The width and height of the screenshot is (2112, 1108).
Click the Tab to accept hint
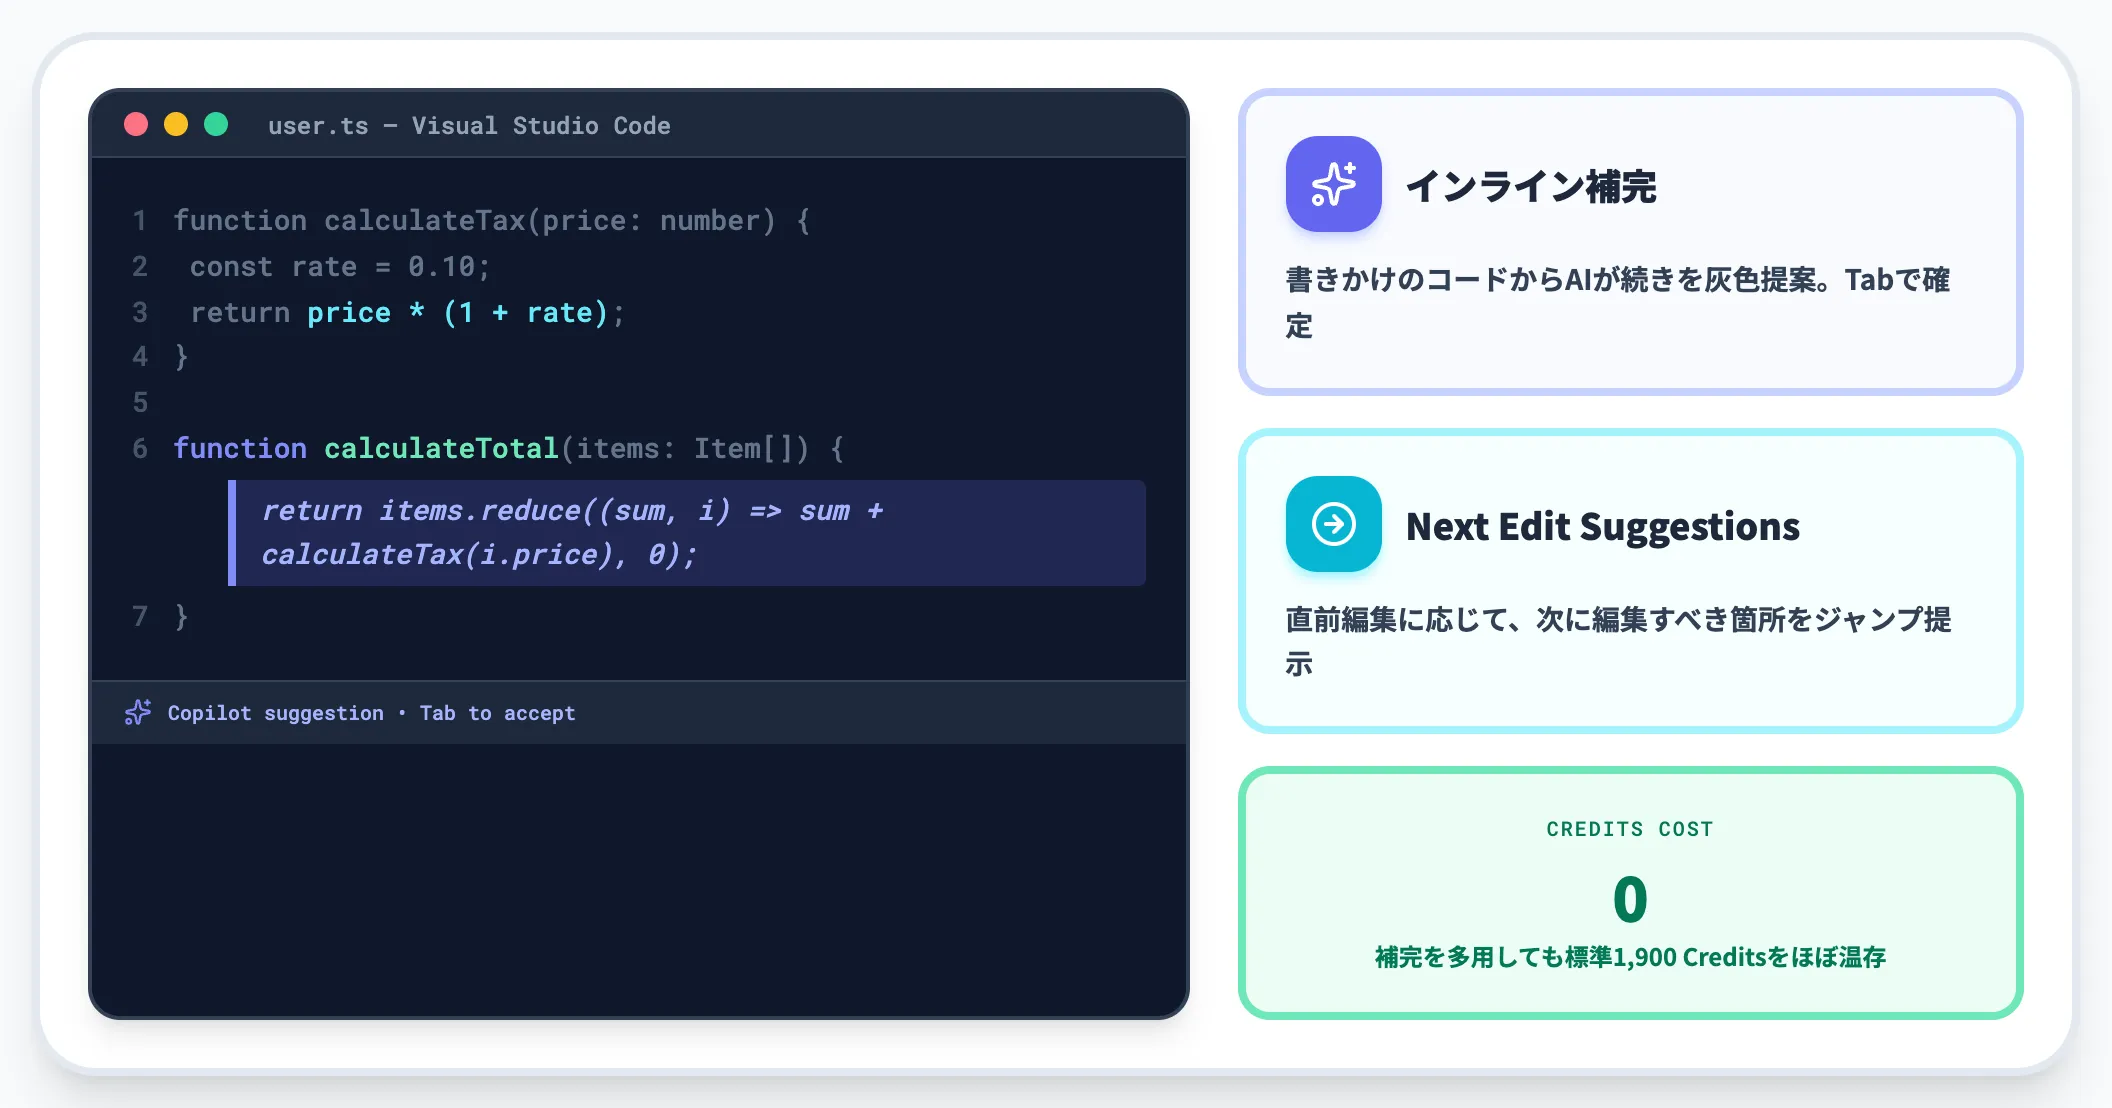(x=497, y=713)
